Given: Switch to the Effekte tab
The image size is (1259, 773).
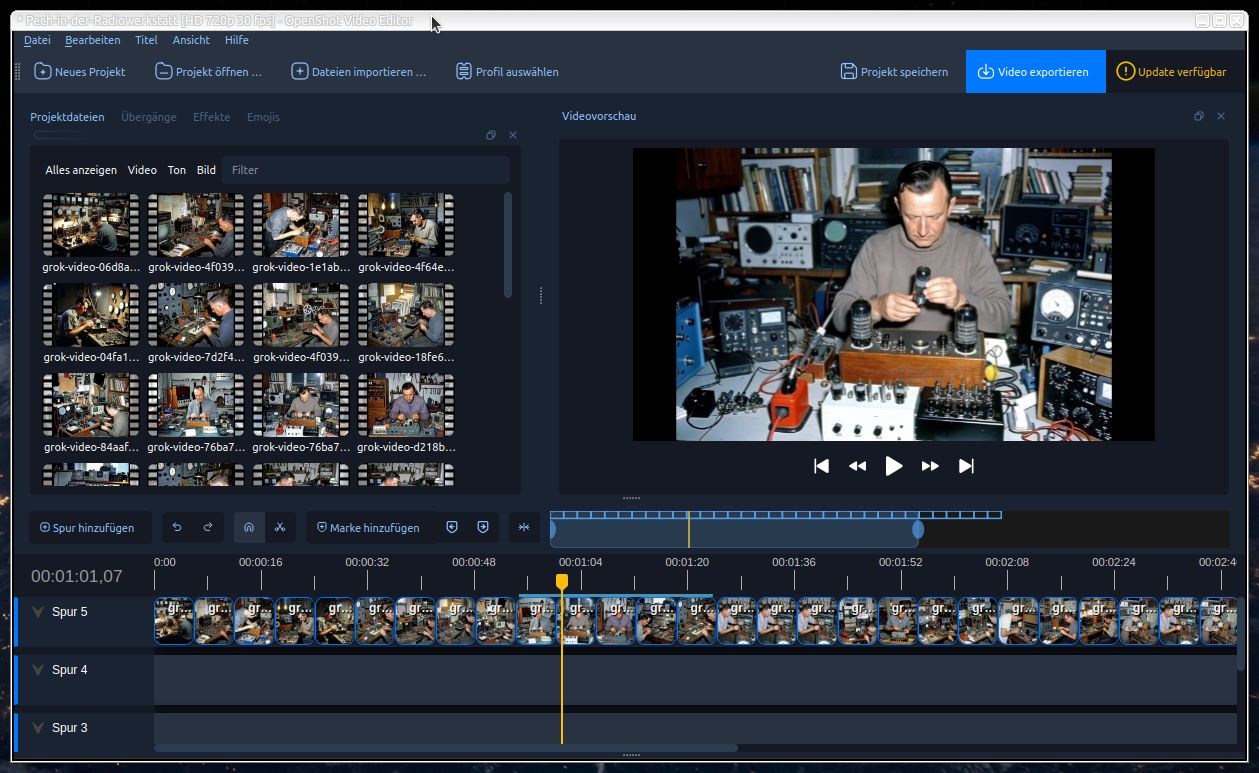Looking at the screenshot, I should pyautogui.click(x=211, y=117).
